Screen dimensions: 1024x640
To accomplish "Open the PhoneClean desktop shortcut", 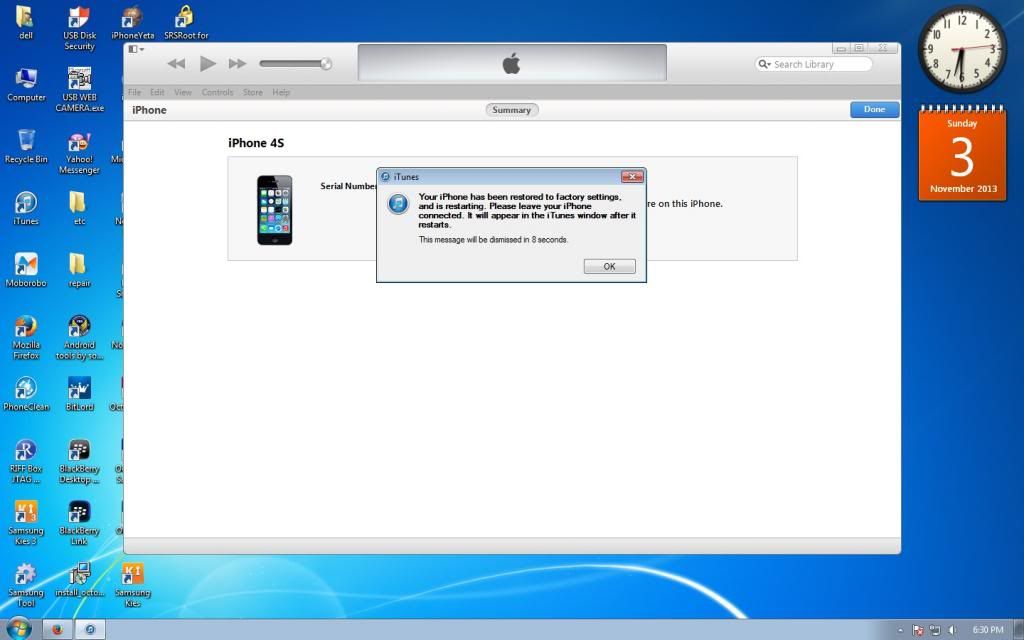I will coord(26,392).
